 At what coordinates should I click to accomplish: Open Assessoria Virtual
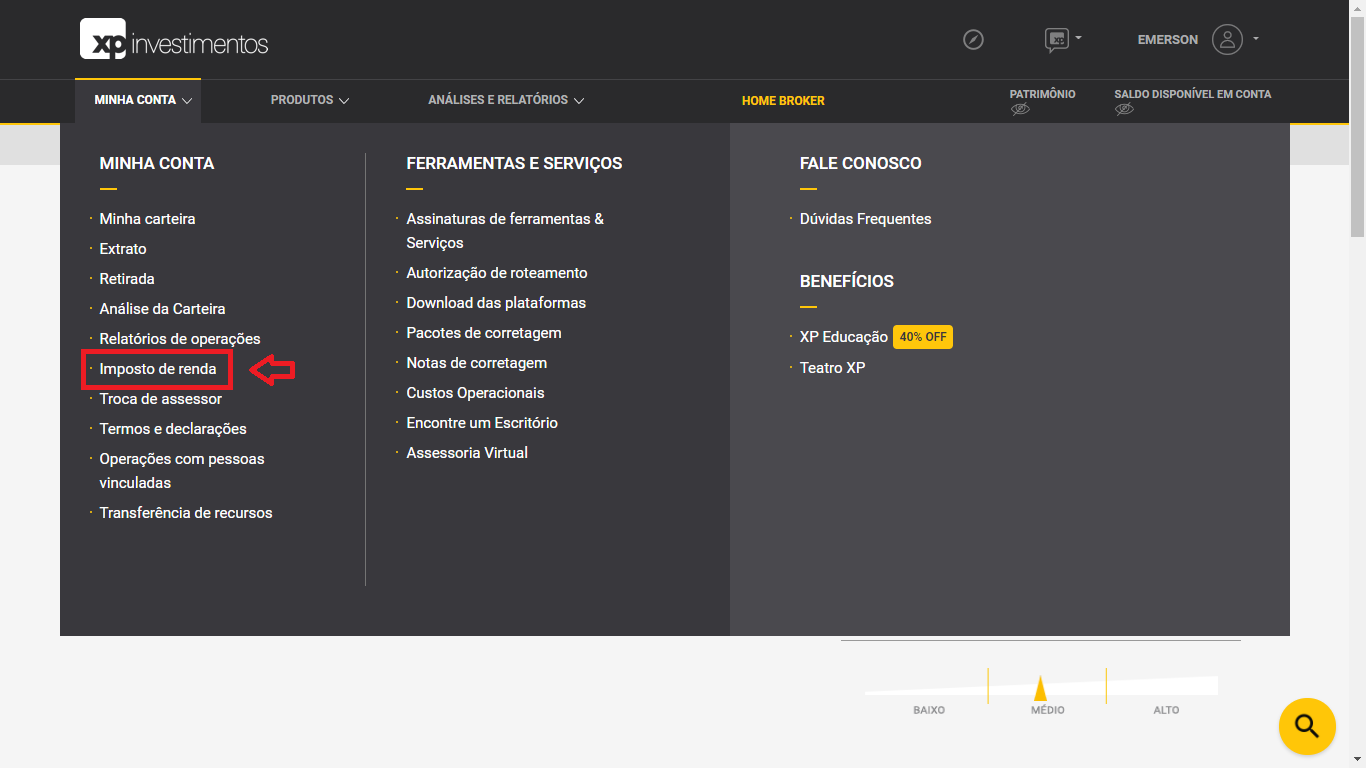tap(467, 453)
